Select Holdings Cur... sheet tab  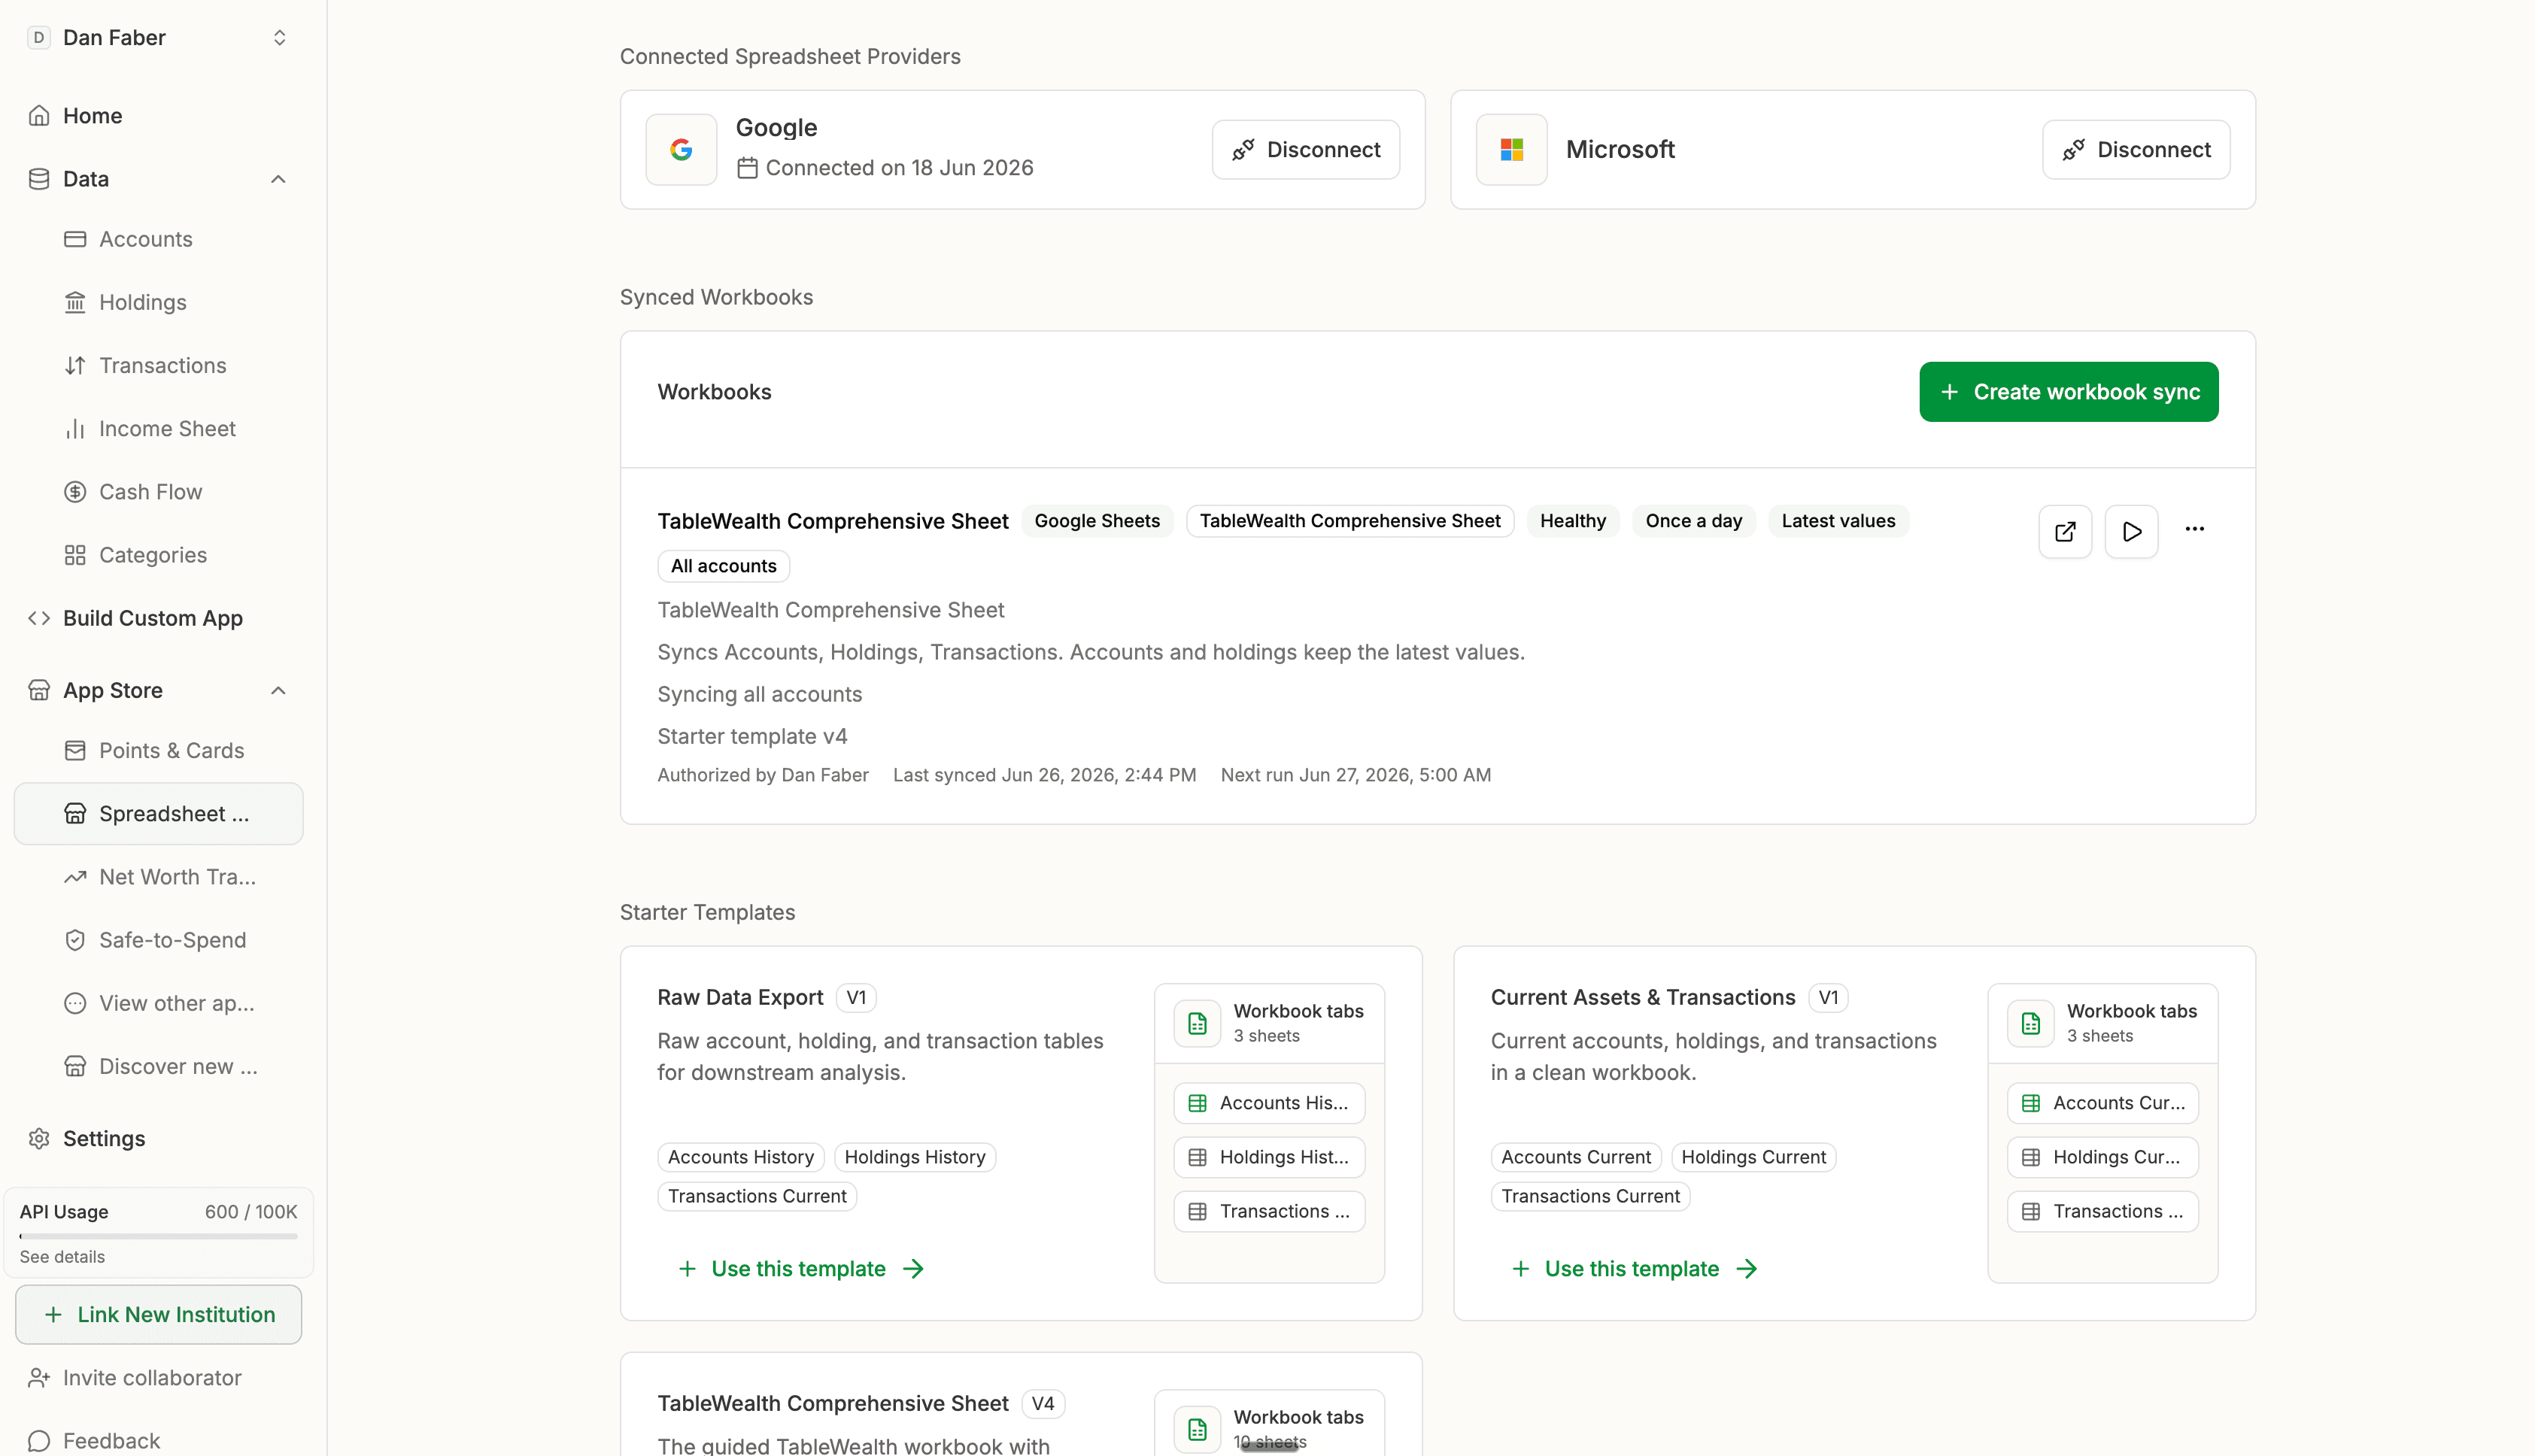(x=2103, y=1157)
